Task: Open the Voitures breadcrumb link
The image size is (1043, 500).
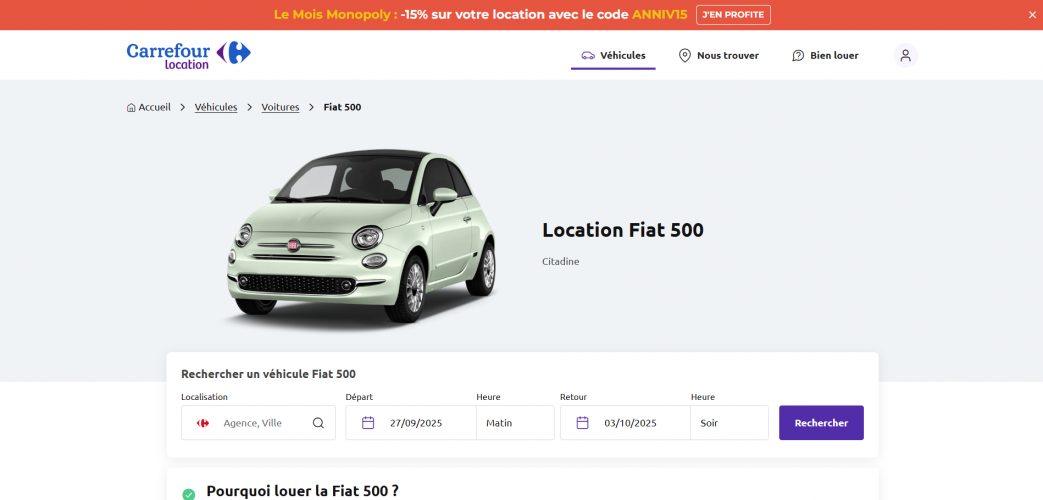Action: pos(280,107)
